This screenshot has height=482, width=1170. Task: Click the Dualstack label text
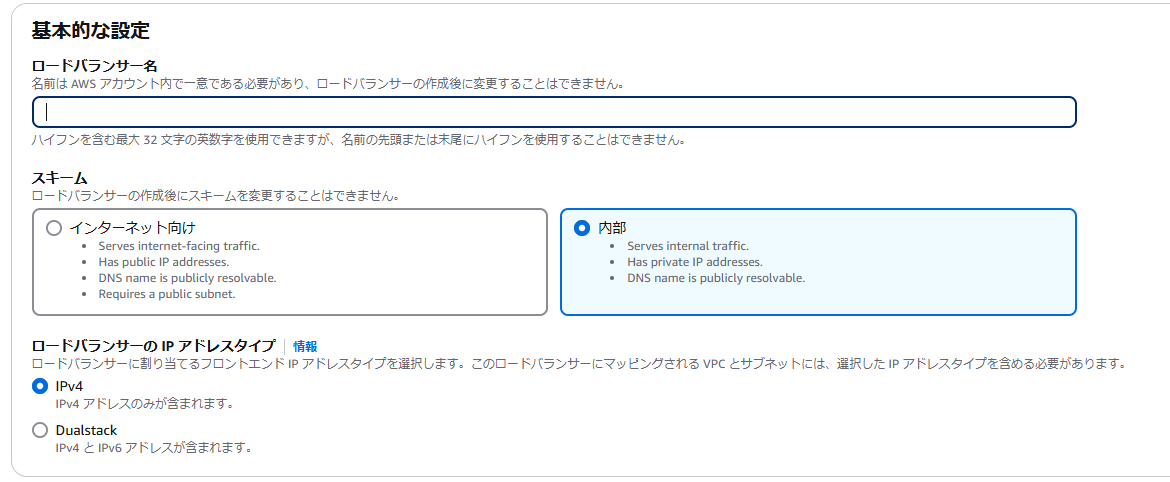coord(87,431)
